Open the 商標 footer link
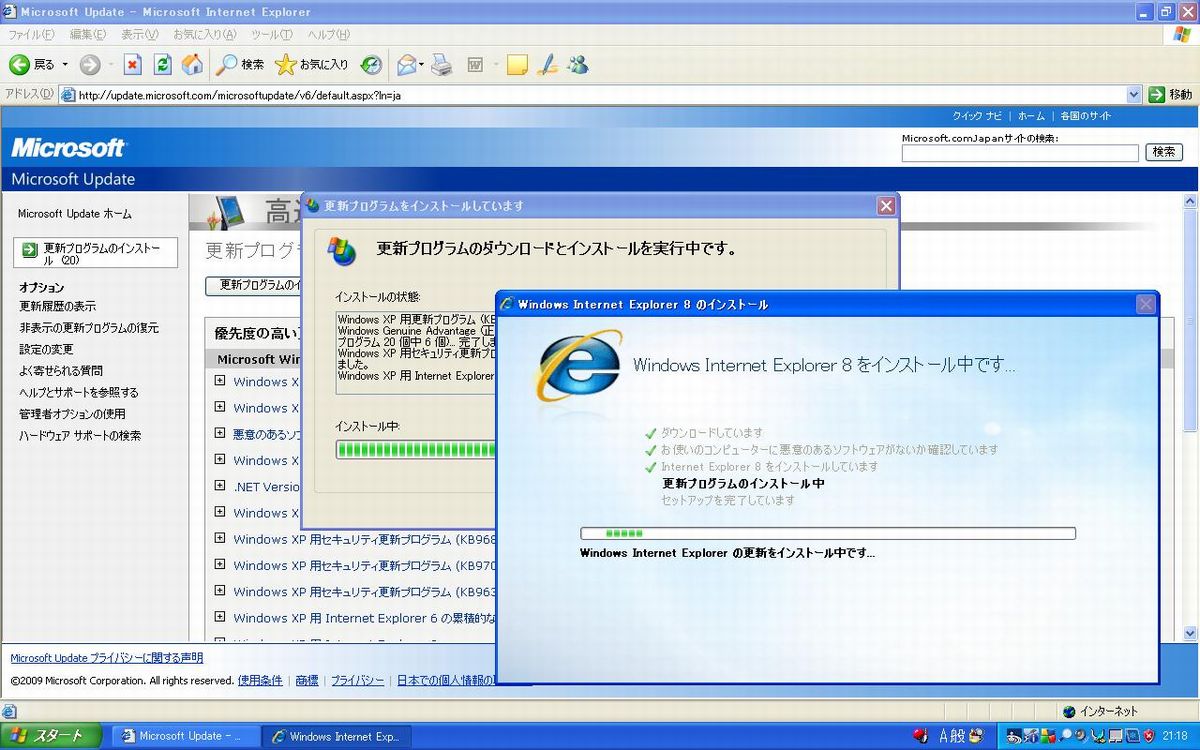 pyautogui.click(x=307, y=681)
